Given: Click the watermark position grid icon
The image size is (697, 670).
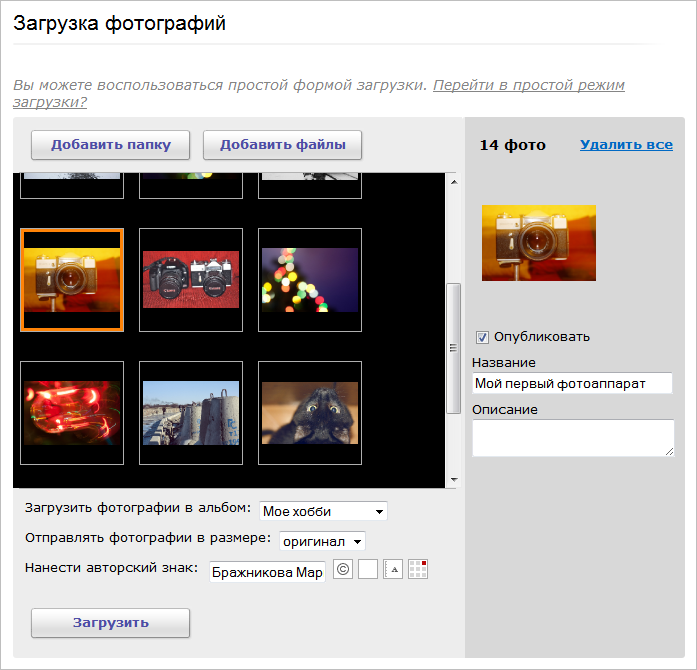Looking at the screenshot, I should 418,570.
